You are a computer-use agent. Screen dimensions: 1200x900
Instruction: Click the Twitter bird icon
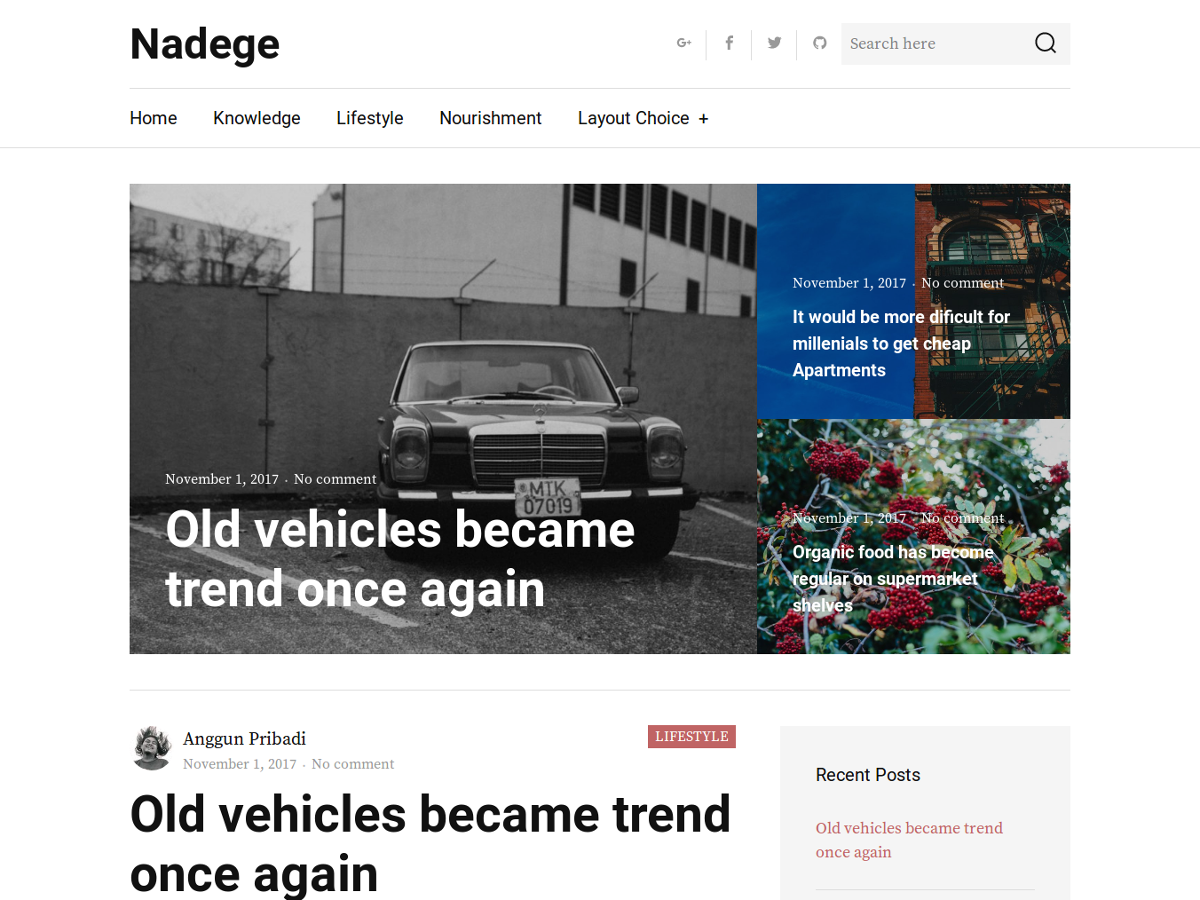pyautogui.click(x=774, y=43)
